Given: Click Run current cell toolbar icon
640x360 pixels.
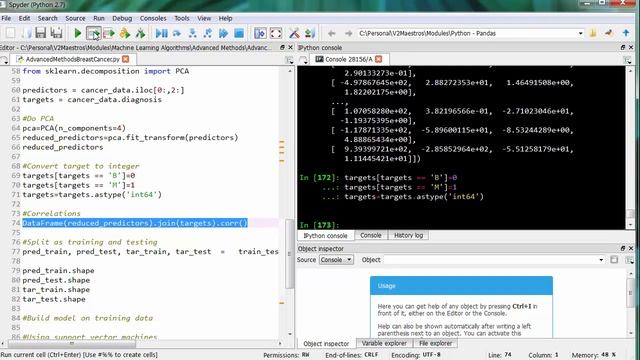Looking at the screenshot, I should pos(93,33).
